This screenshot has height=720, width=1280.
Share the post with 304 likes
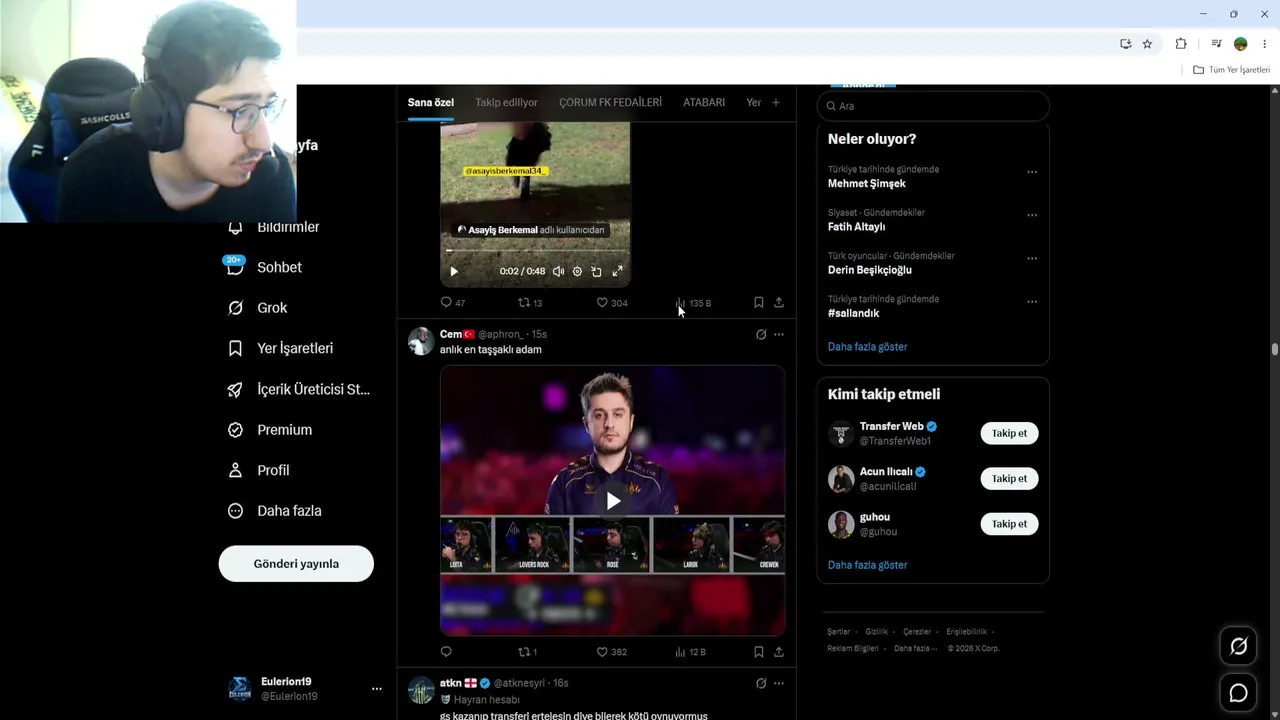[779, 302]
